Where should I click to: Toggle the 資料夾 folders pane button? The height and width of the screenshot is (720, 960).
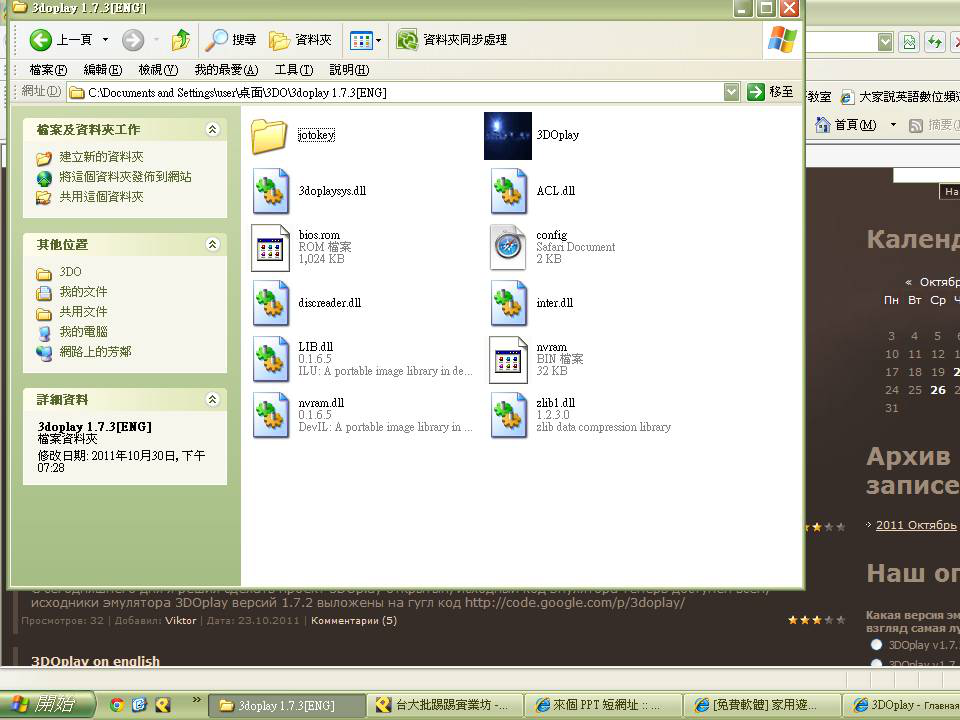[301, 40]
